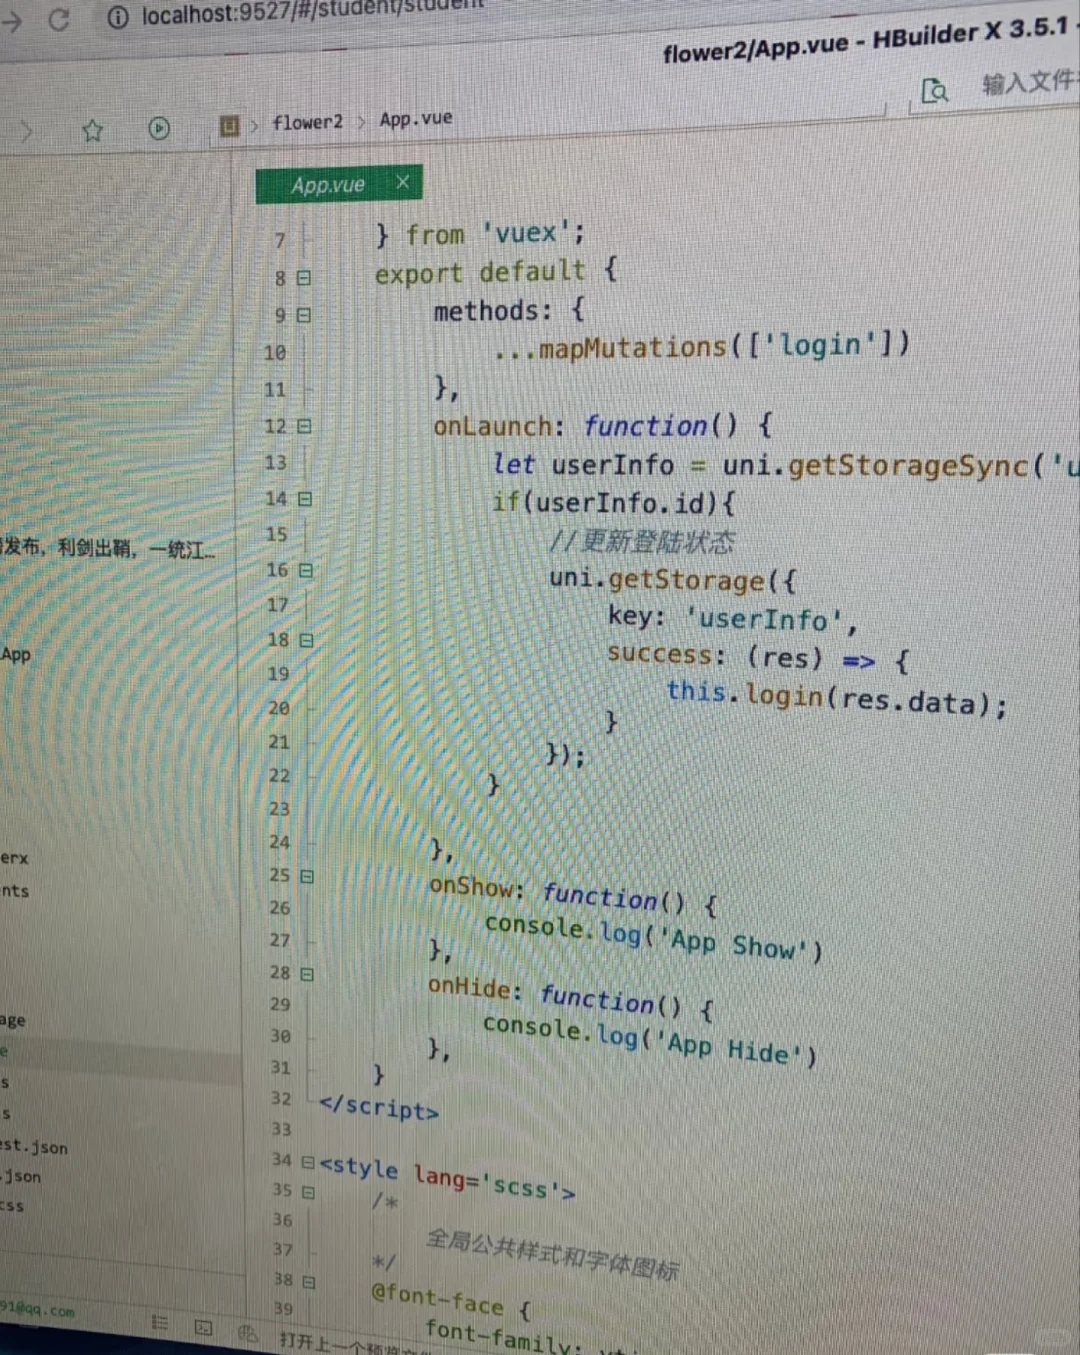Collapse success callback at line 18

point(307,640)
